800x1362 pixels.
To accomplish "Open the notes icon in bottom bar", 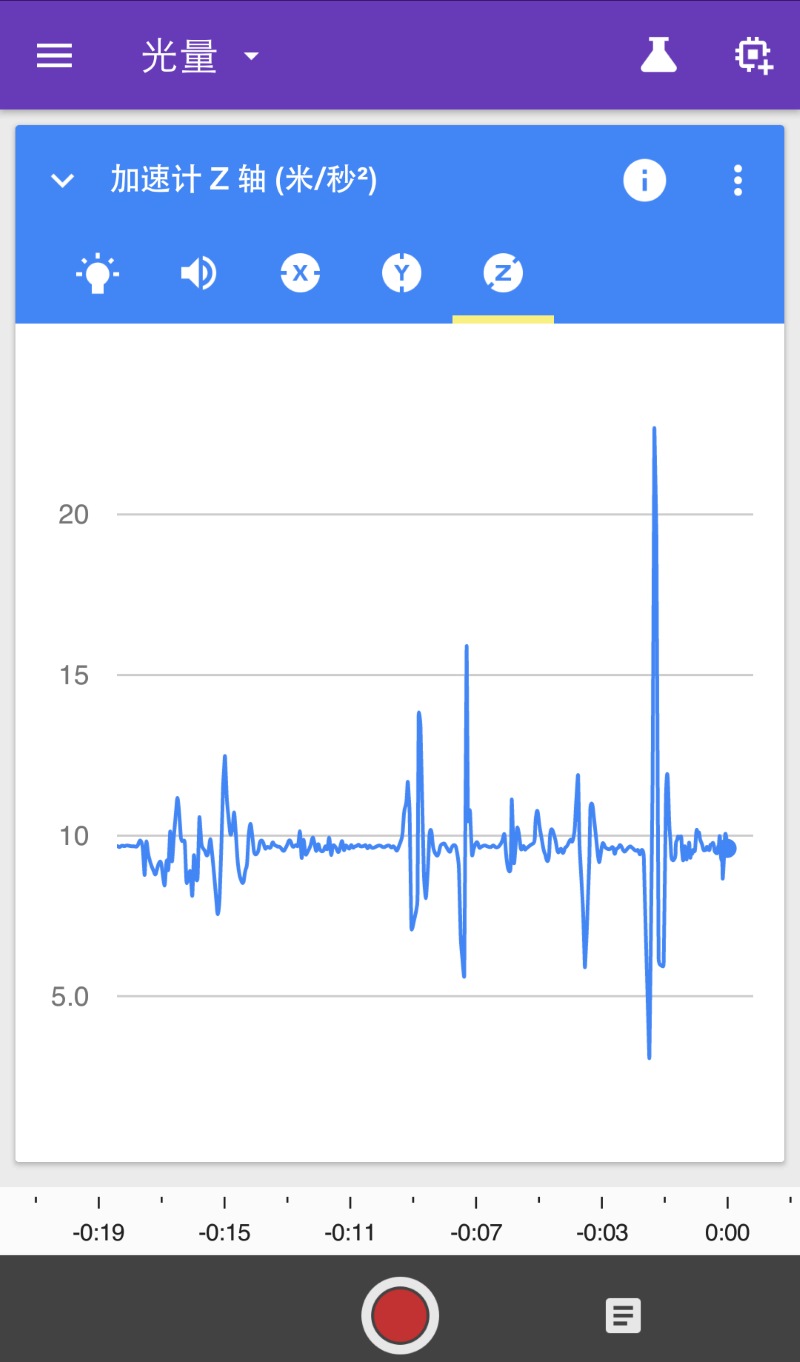I will click(x=623, y=1315).
